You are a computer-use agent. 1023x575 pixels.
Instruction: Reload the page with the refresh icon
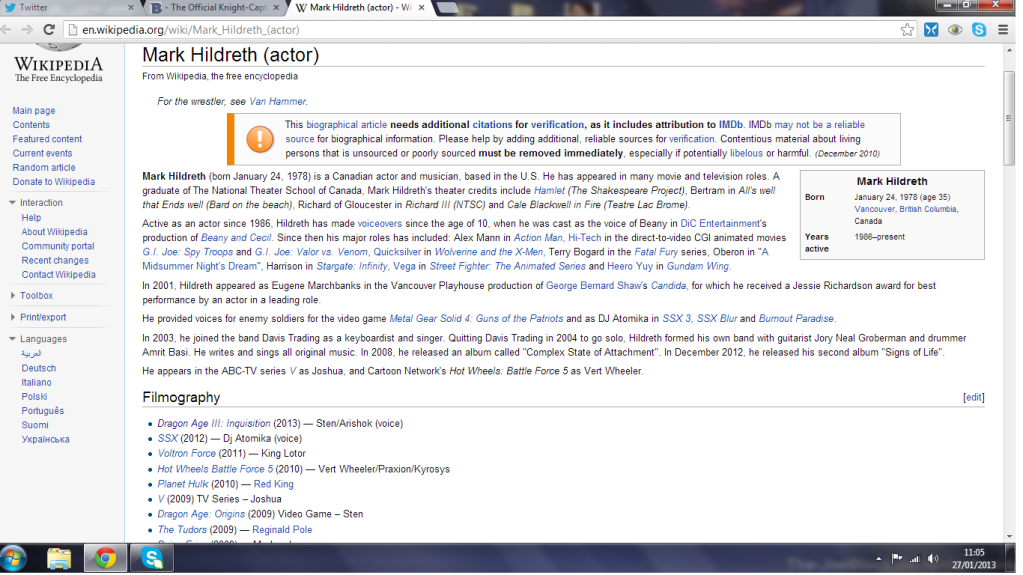[x=50, y=30]
